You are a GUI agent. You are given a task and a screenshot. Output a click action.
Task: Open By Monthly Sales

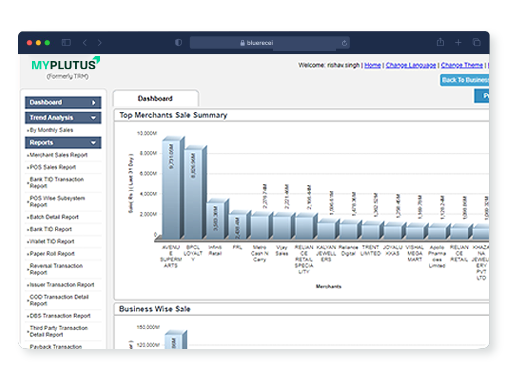pos(51,130)
